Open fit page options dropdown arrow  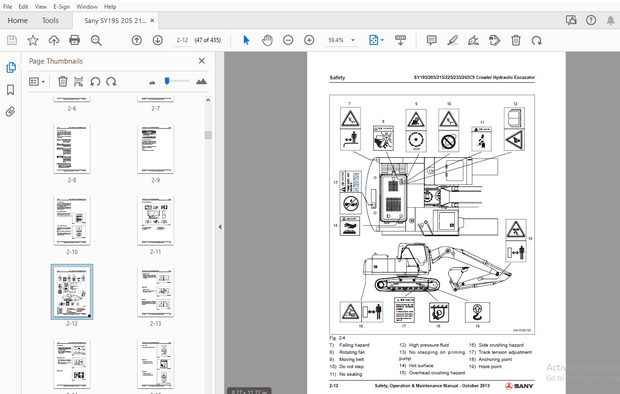pyautogui.click(x=382, y=40)
